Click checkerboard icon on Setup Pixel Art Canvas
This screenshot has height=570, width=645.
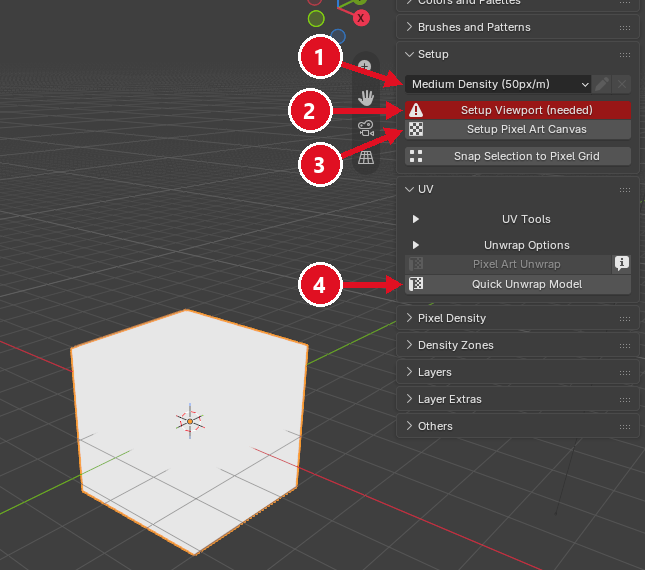tap(416, 129)
